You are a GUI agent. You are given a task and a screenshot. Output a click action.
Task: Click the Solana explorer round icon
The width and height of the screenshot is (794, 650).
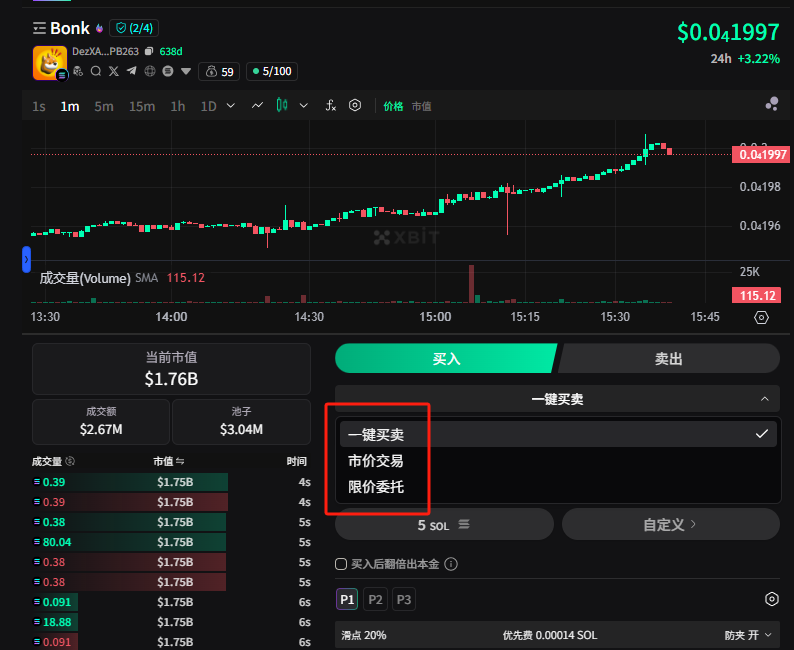click(168, 71)
